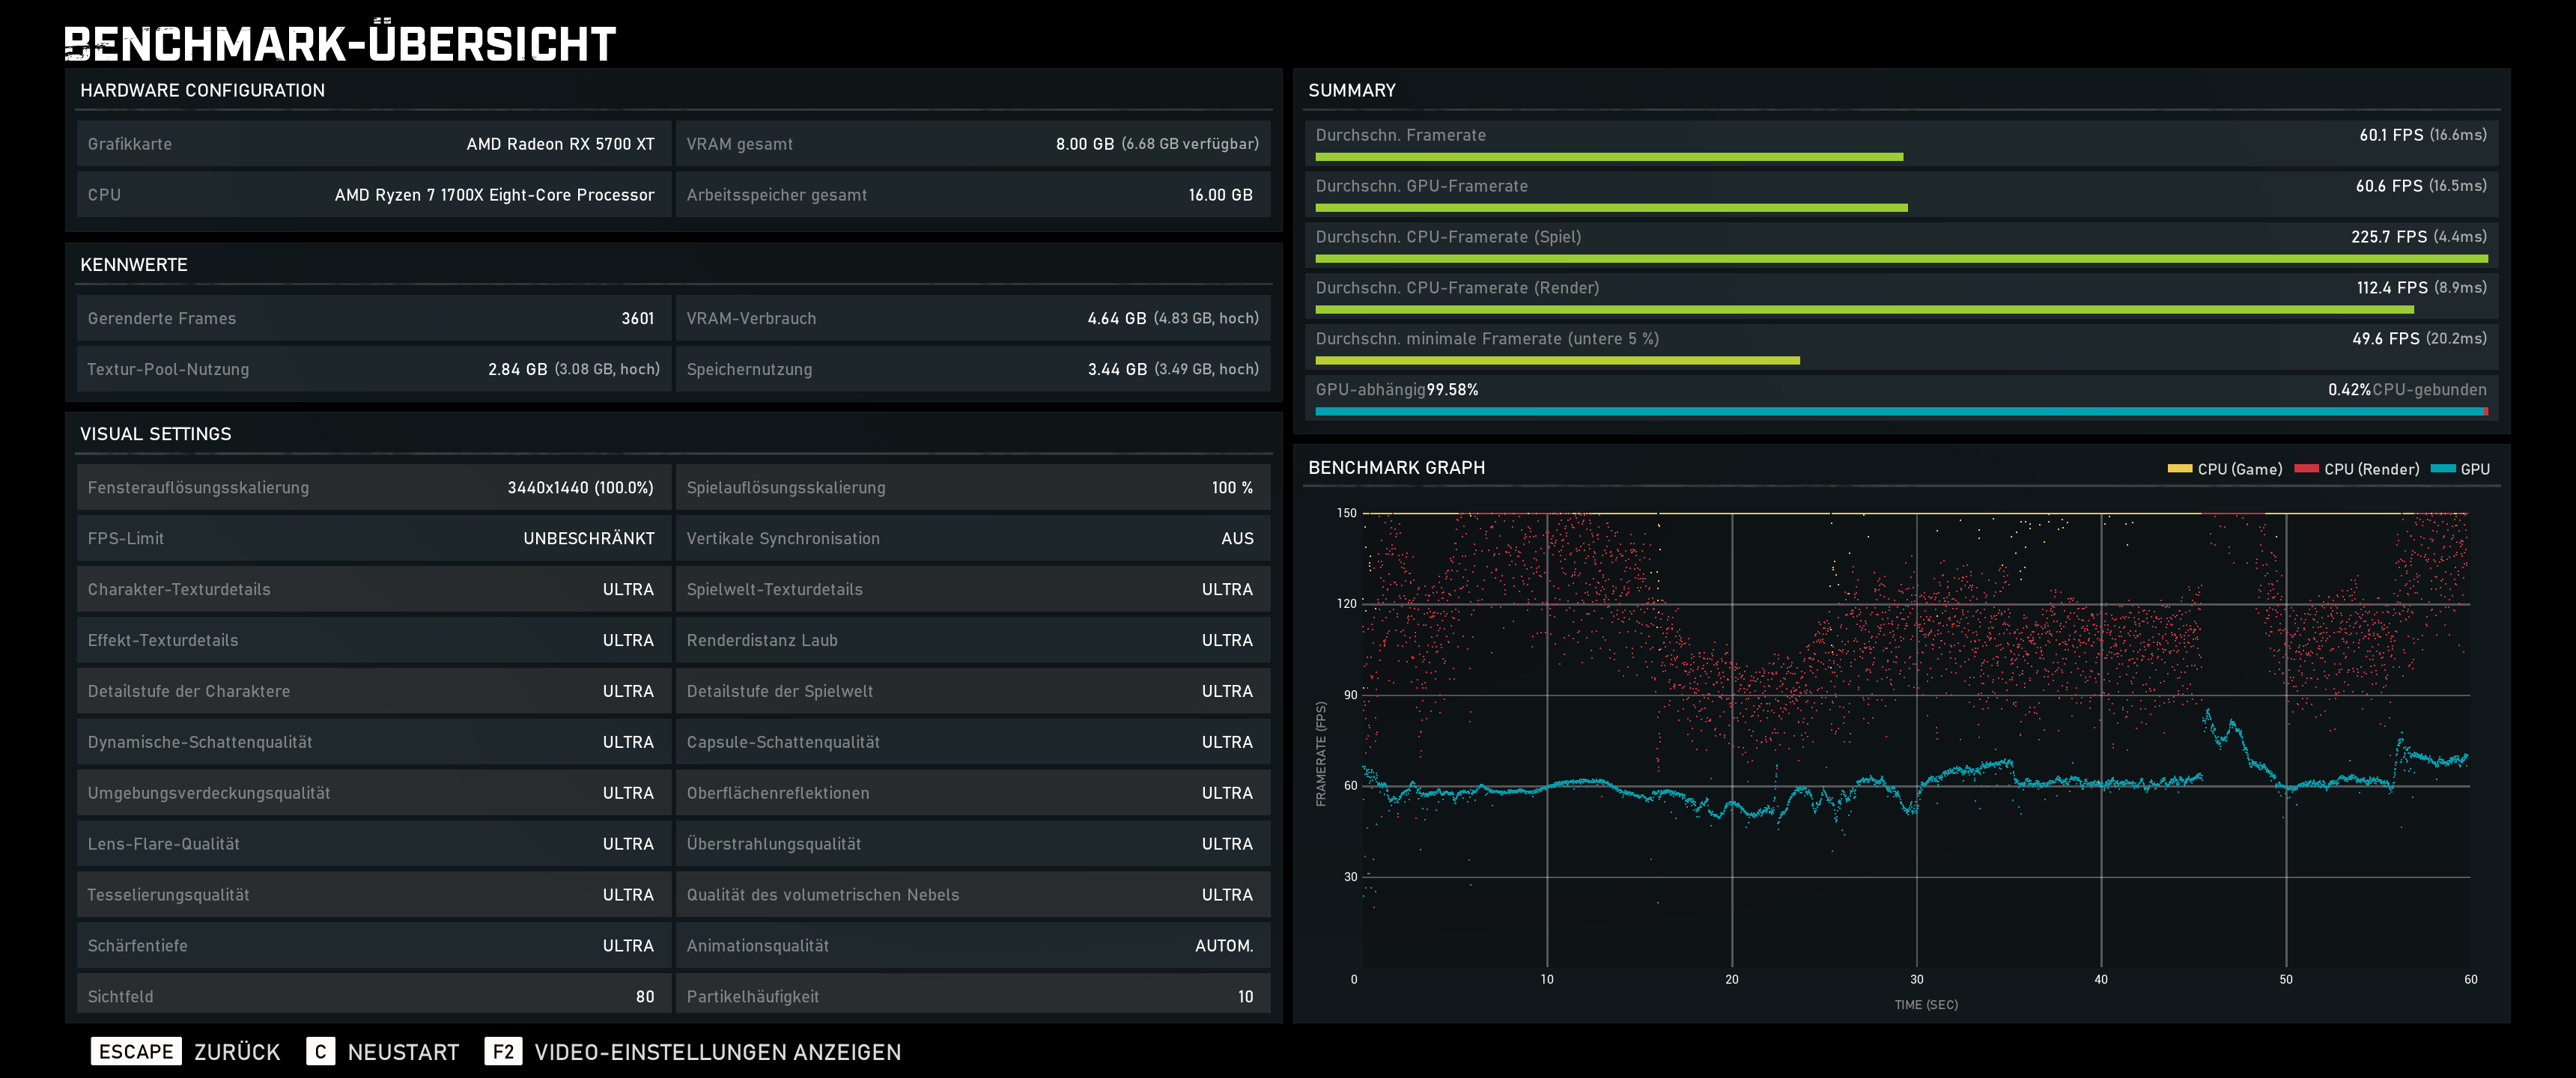This screenshot has height=1078, width=2576.
Task: Click the BENCHMARK GRAPH header
Action: [x=1396, y=468]
